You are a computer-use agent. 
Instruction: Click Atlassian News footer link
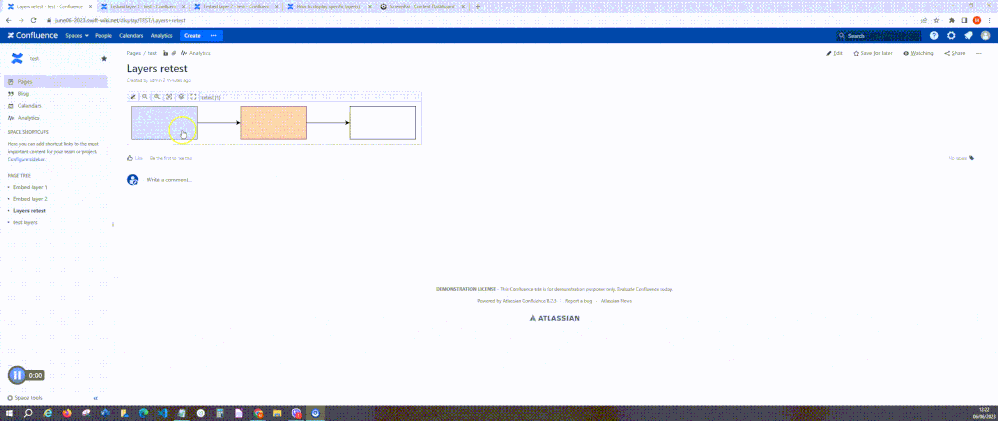pos(616,301)
